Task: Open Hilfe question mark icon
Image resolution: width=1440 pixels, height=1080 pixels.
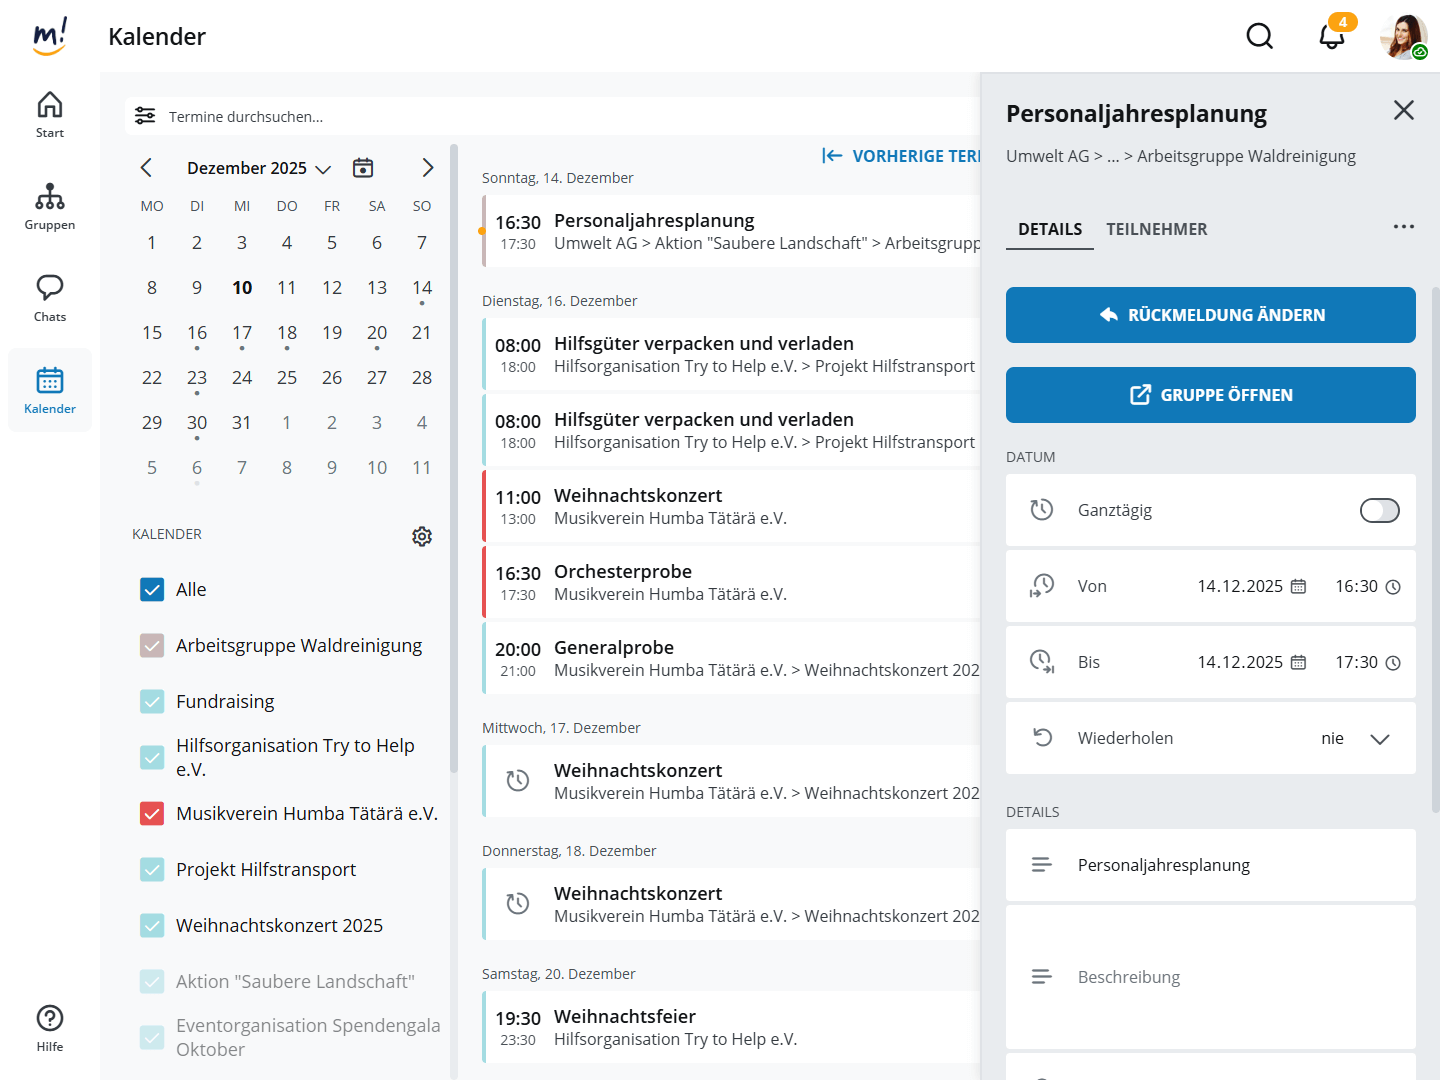Action: click(50, 1028)
